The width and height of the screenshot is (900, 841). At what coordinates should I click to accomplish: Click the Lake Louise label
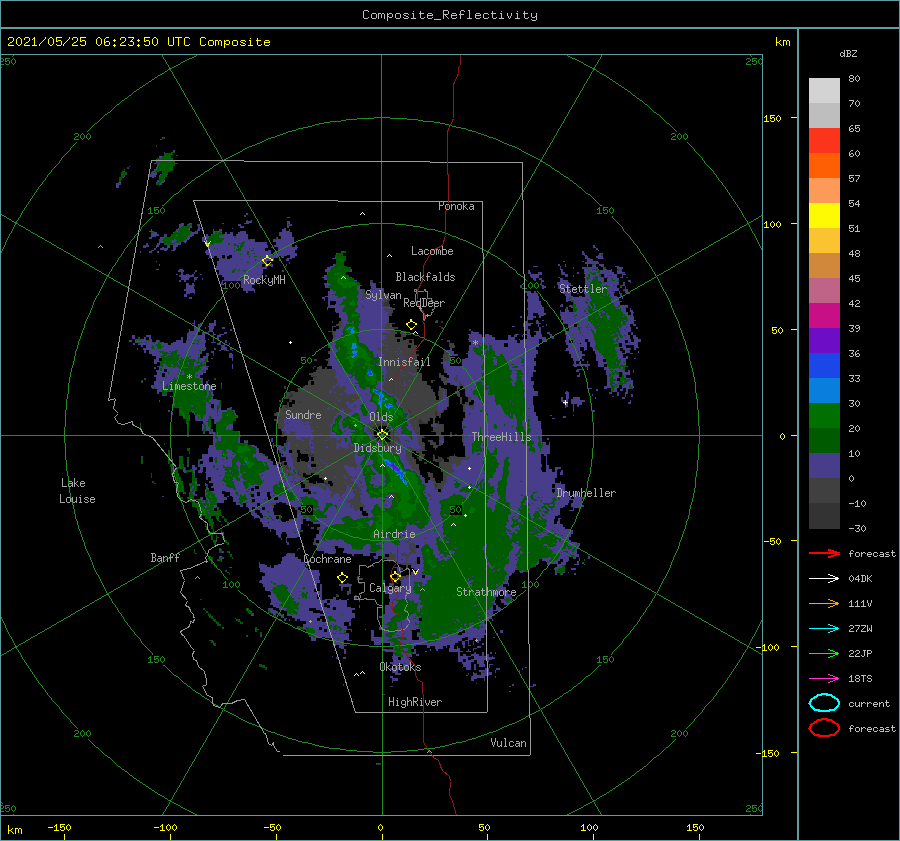pyautogui.click(x=77, y=491)
